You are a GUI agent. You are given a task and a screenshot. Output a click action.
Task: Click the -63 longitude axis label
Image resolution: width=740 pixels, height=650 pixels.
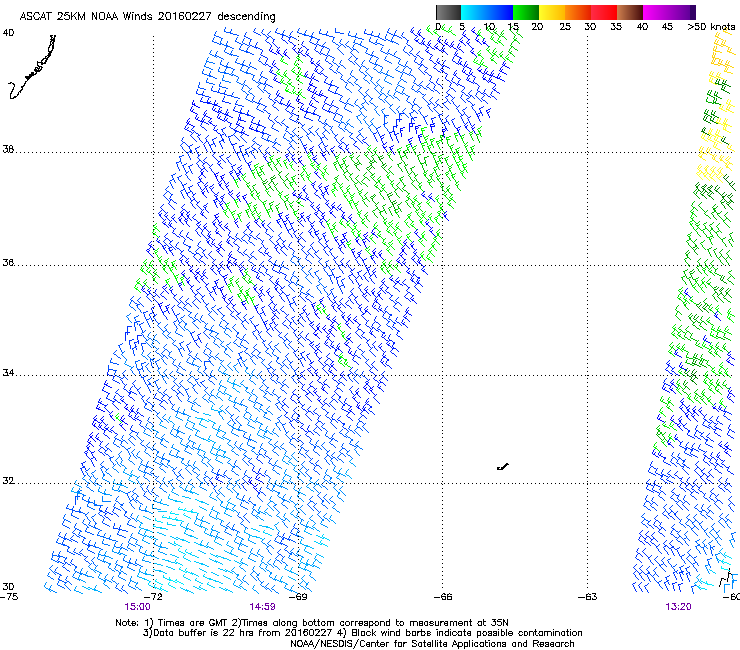[588, 597]
